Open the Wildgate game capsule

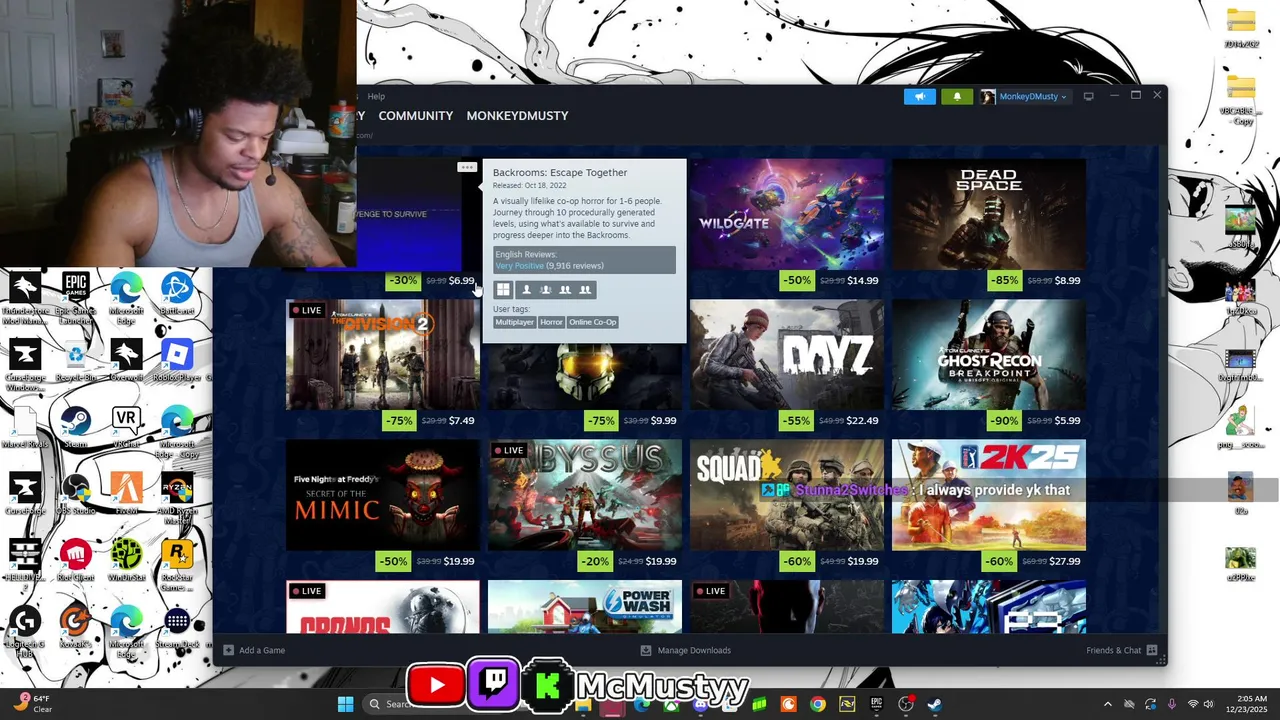pyautogui.click(x=787, y=214)
